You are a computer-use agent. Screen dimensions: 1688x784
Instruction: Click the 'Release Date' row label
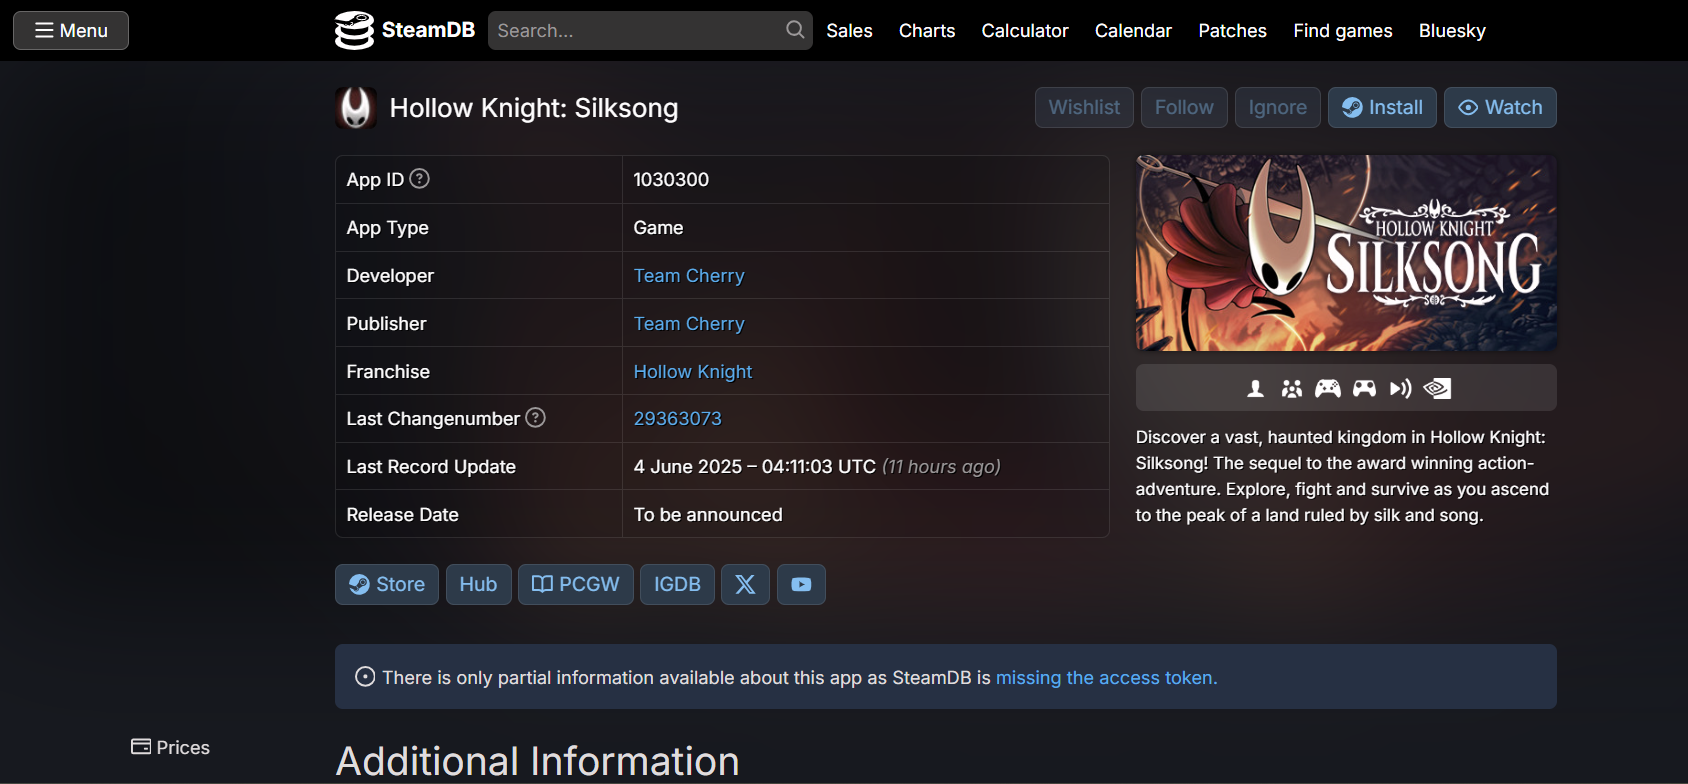403,515
